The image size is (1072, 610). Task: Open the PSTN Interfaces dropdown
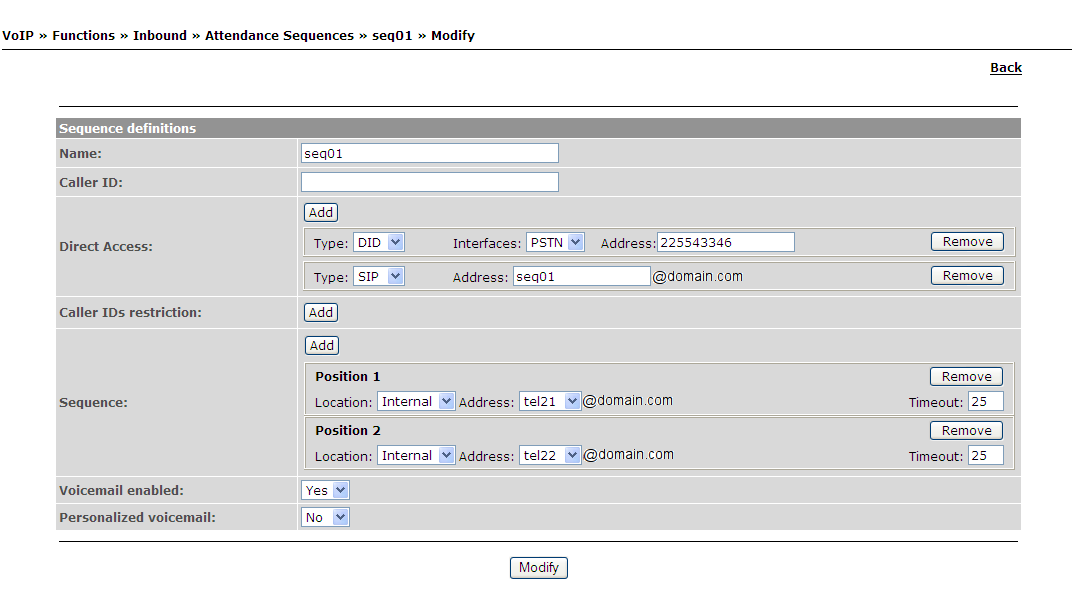[x=555, y=242]
